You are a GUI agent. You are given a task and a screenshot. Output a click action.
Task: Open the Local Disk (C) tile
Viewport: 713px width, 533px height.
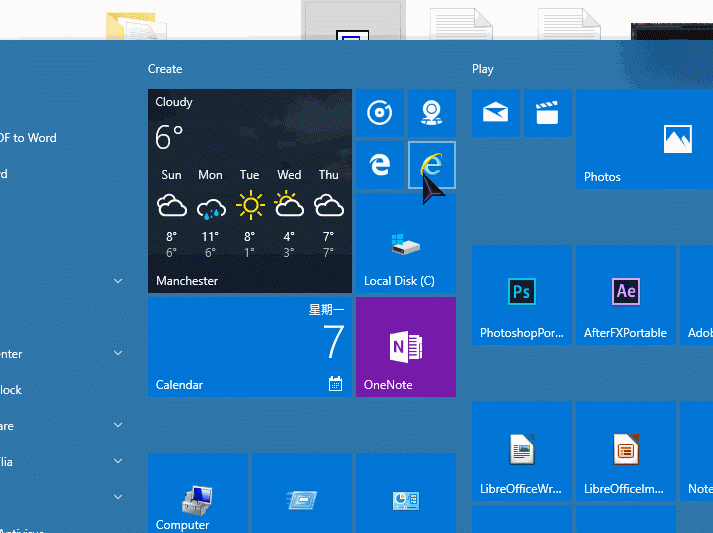(x=406, y=243)
